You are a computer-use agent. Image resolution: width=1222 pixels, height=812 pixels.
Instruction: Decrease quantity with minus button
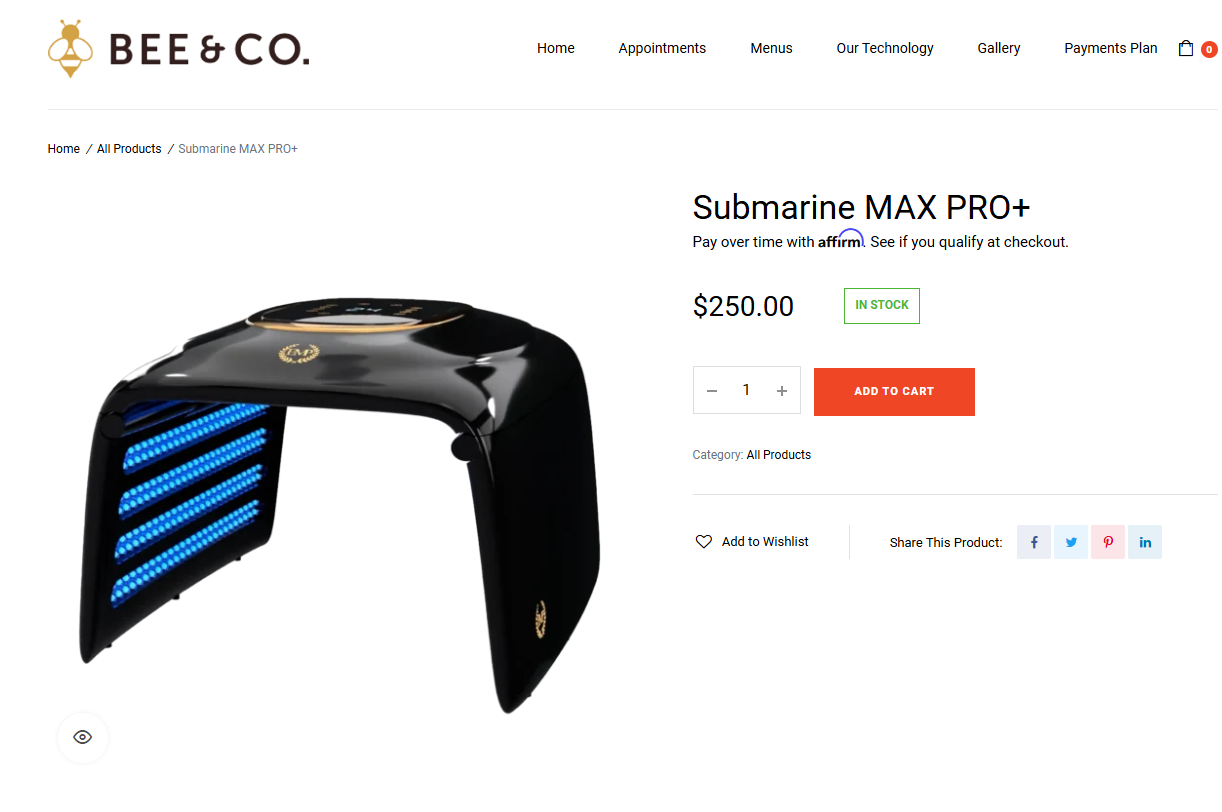[712, 391]
